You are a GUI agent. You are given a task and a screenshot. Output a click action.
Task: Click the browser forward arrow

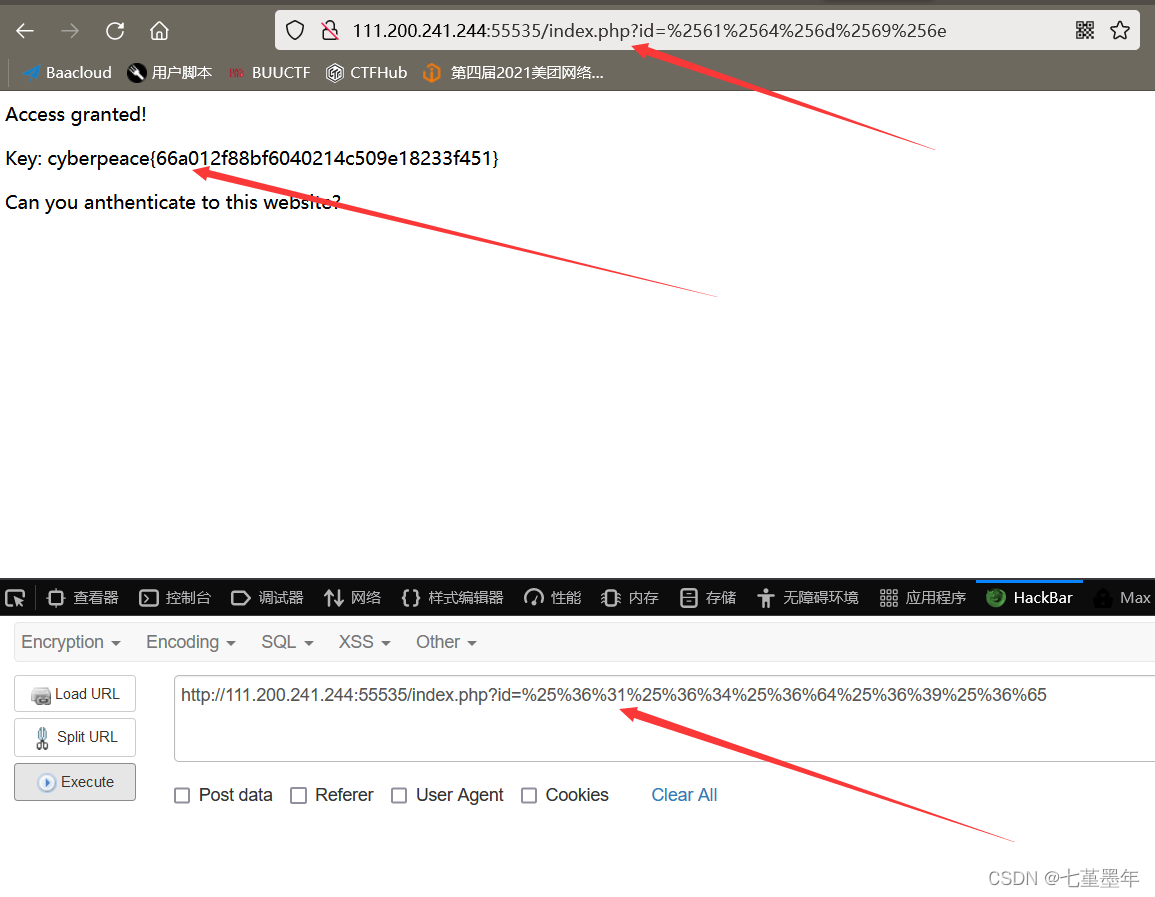click(70, 30)
